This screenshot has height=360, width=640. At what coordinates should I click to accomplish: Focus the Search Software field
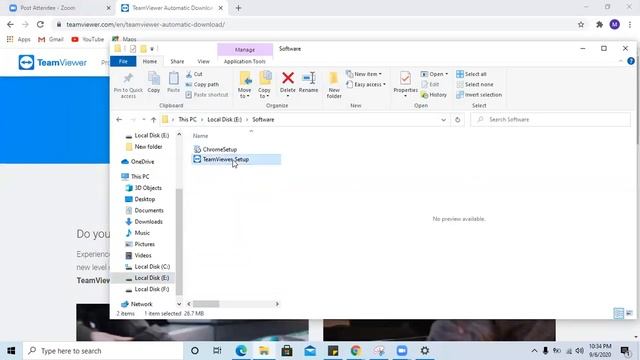coord(550,120)
